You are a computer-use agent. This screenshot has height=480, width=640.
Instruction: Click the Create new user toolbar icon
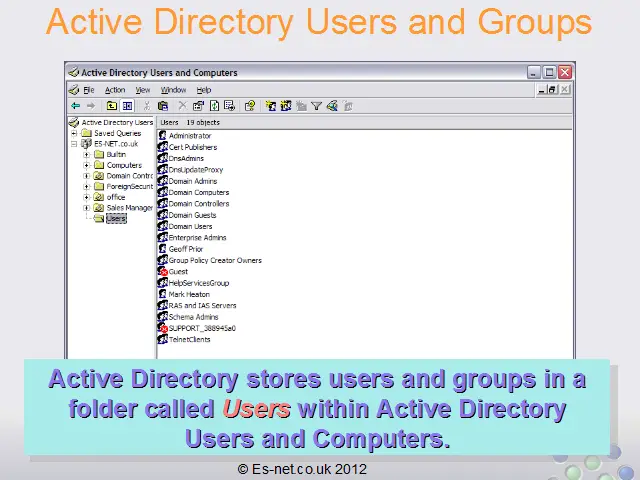tap(270, 106)
